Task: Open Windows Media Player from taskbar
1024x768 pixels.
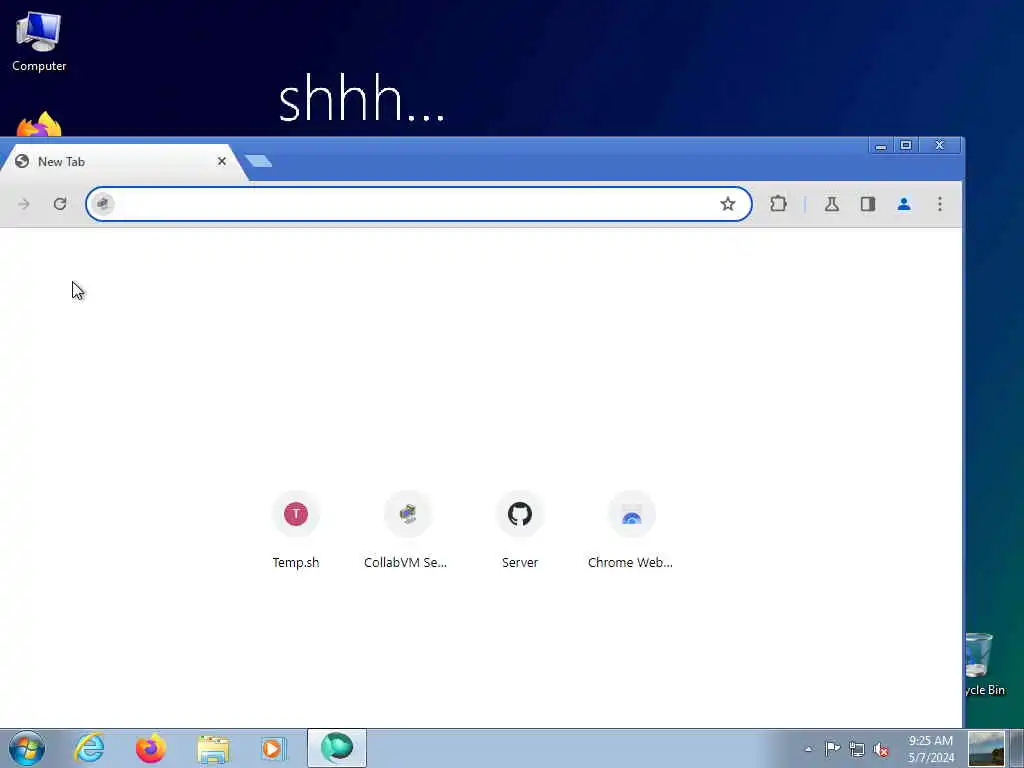Action: pyautogui.click(x=273, y=748)
